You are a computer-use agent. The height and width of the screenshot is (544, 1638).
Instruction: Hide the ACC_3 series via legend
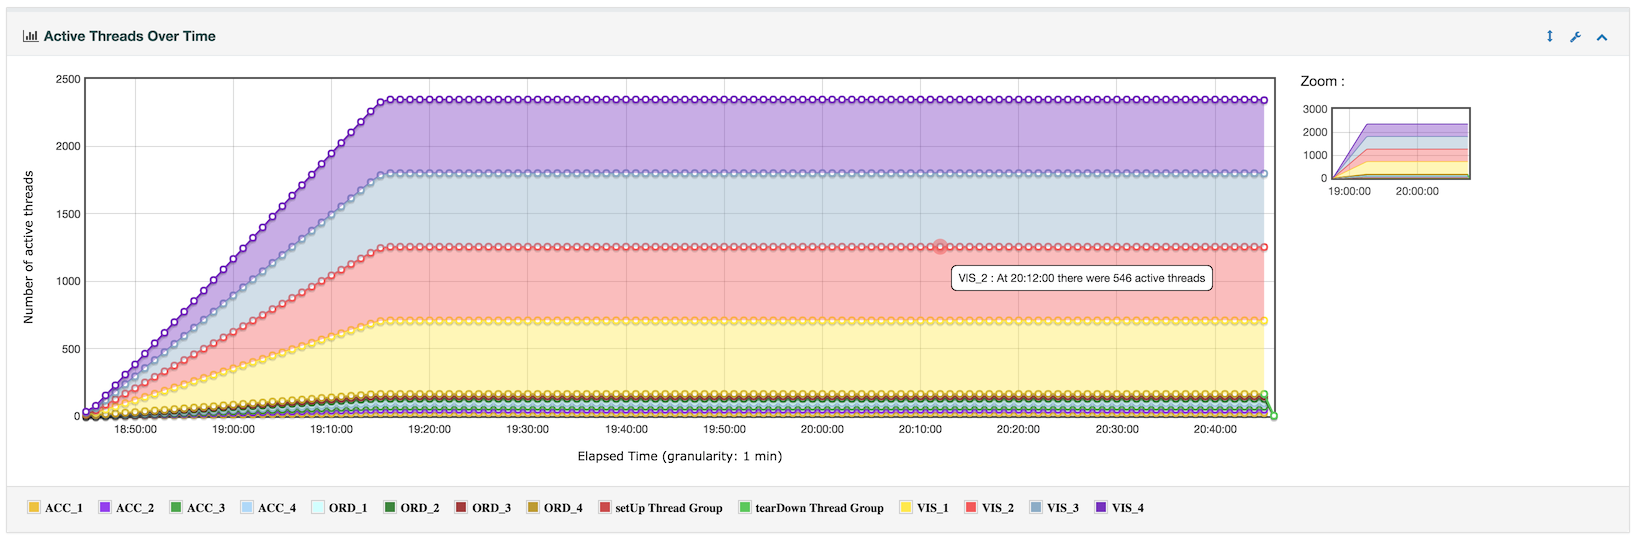(x=197, y=508)
